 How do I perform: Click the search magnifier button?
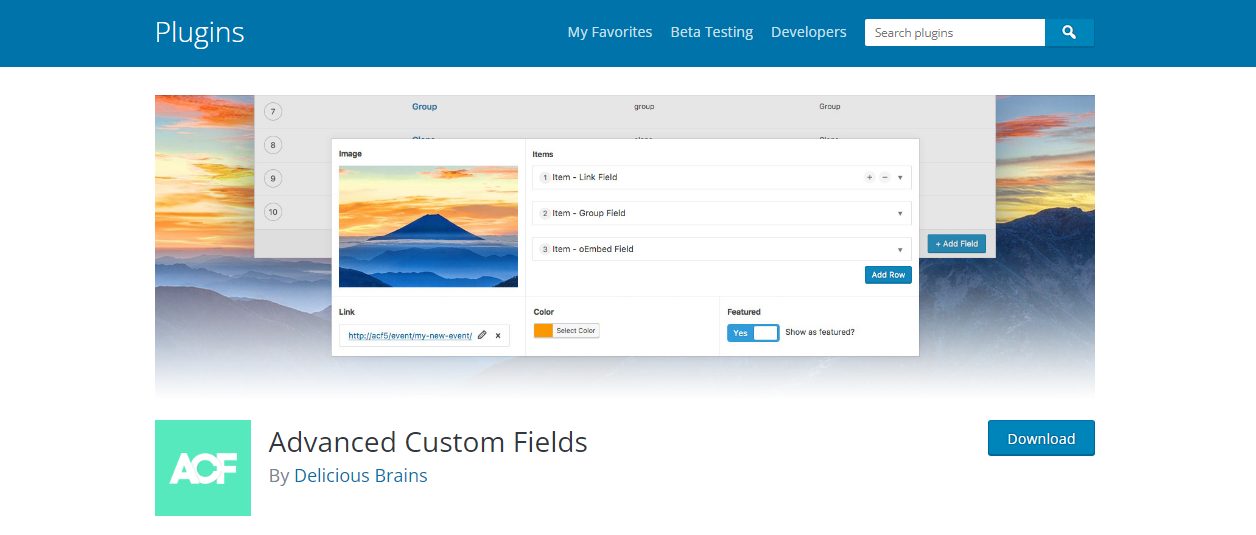[x=1069, y=32]
